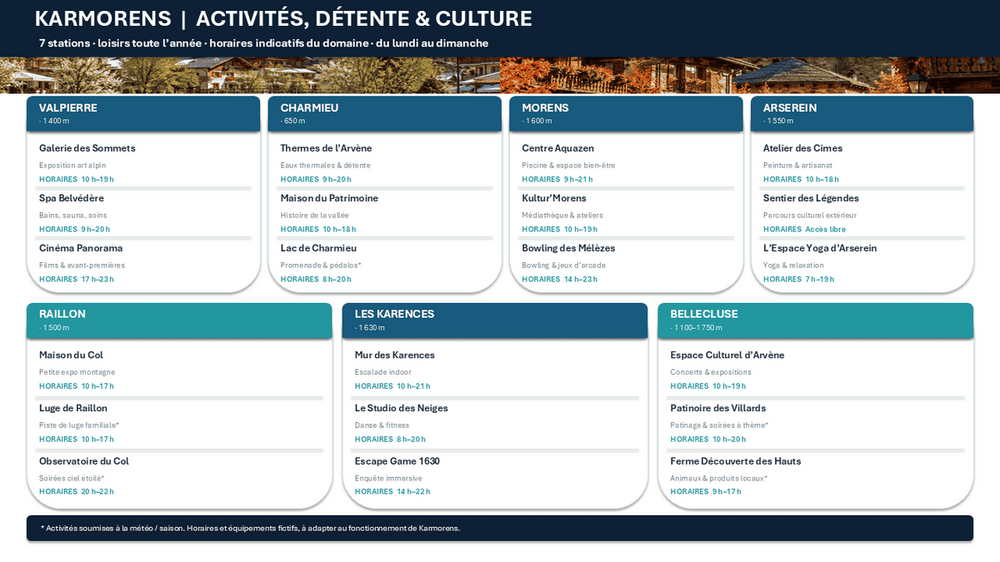
Task: Click 'Danse & fitness' description
Action: pyautogui.click(x=382, y=425)
